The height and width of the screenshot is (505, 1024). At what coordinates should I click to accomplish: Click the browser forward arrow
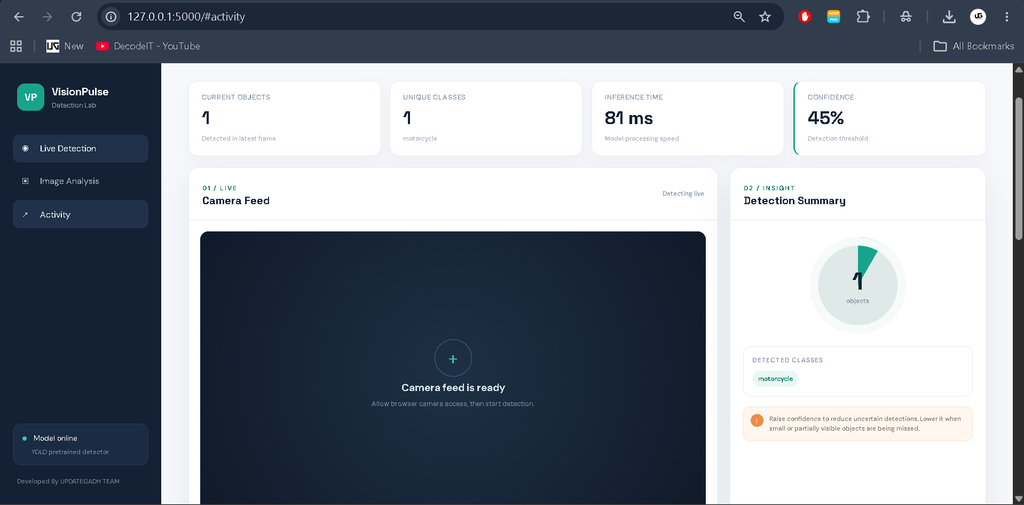pyautogui.click(x=47, y=17)
